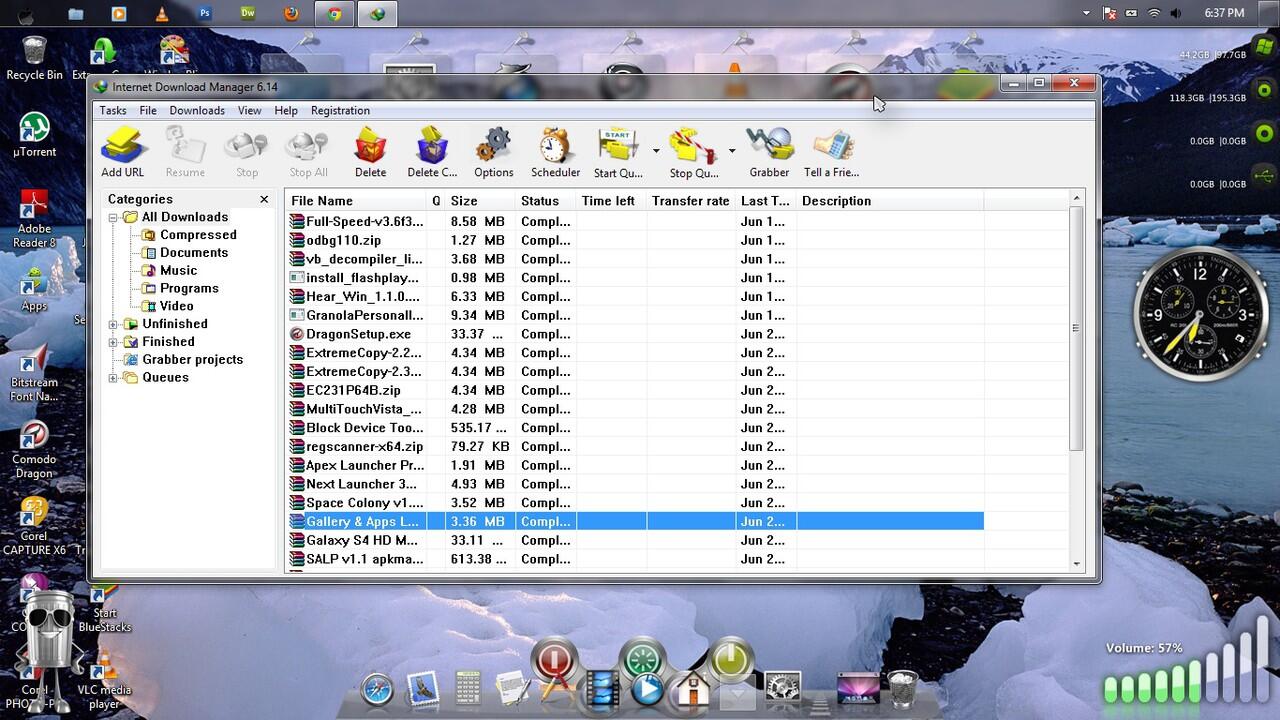This screenshot has width=1280, height=720.
Task: Open the Tasks menu
Action: (x=113, y=110)
